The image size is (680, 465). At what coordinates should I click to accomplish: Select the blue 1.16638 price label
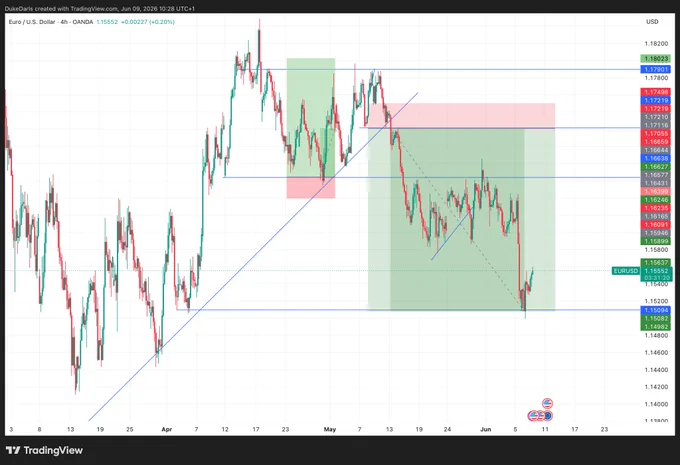(656, 158)
